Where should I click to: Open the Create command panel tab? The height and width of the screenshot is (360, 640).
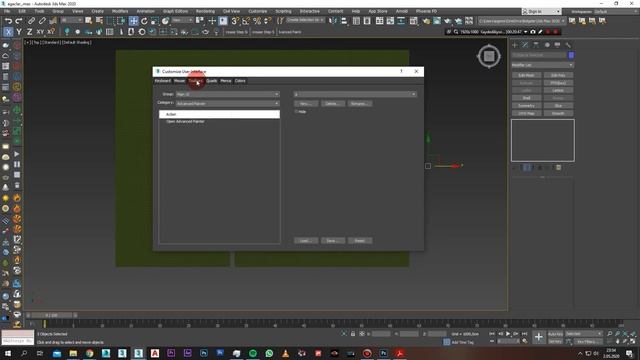[x=515, y=45]
